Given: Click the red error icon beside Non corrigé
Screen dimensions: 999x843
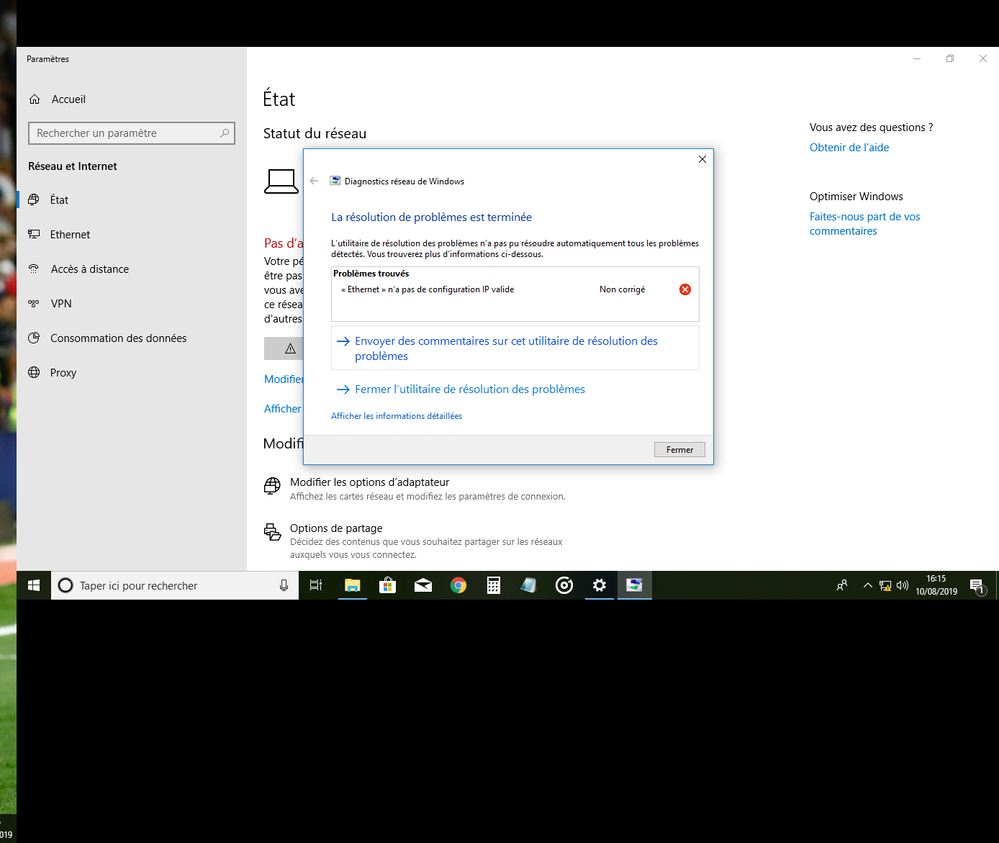Looking at the screenshot, I should pyautogui.click(x=685, y=289).
